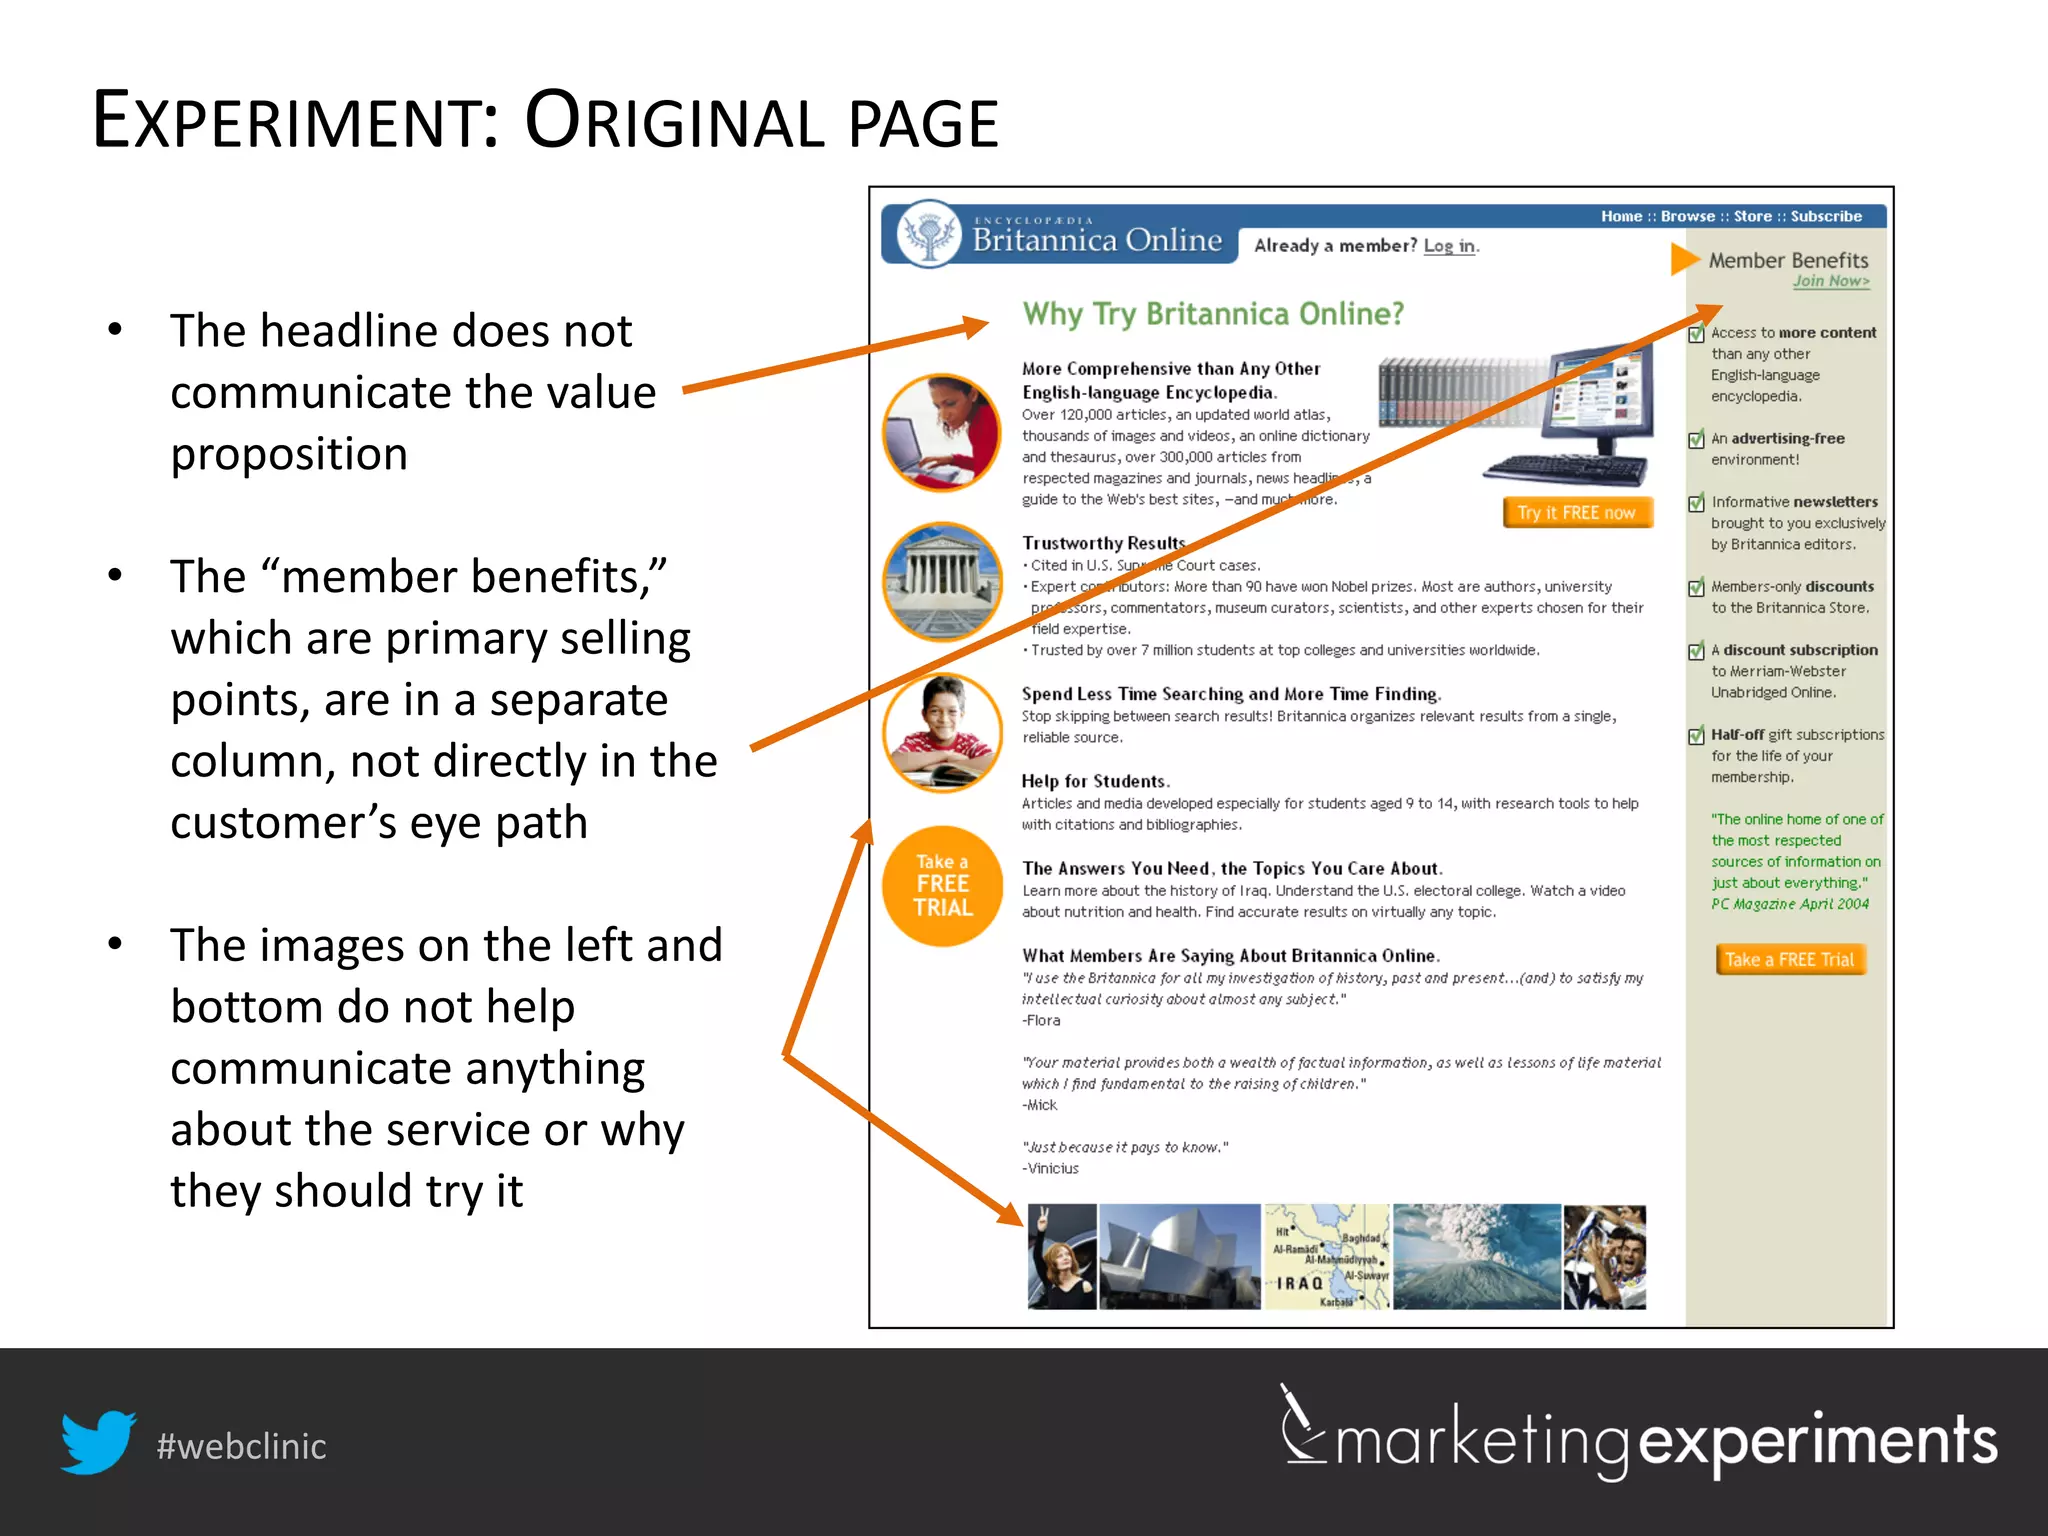Click the 'Help for Students' heading
Screen dimensions: 2048x1536
click(1095, 781)
